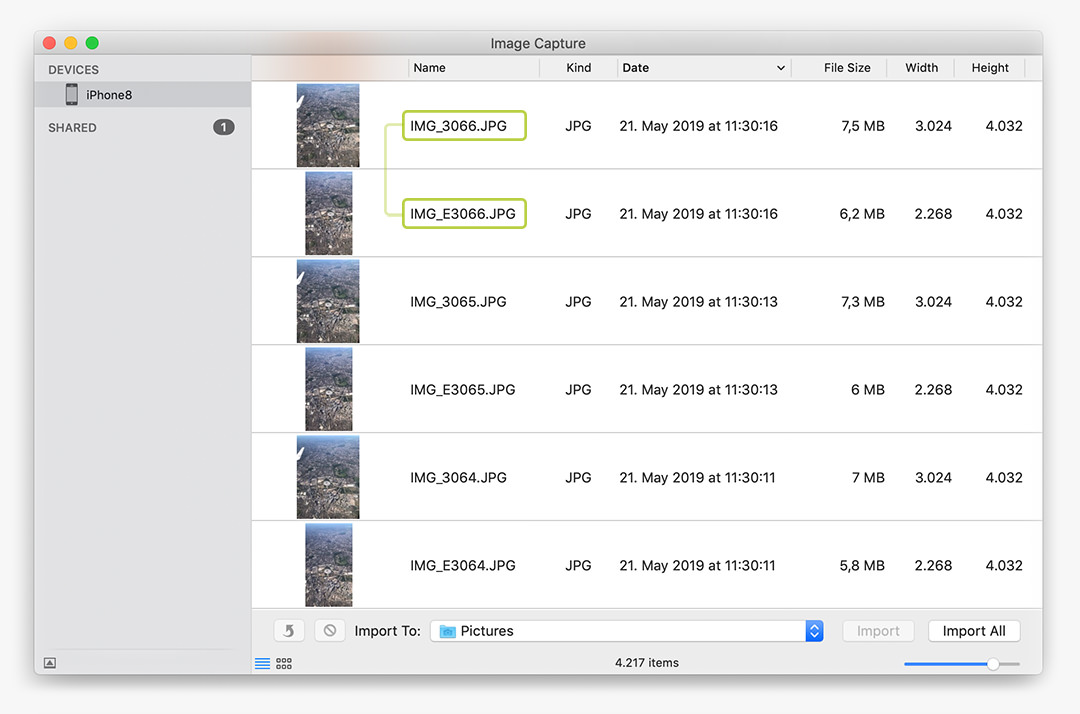Sort files by File Size column

[846, 68]
